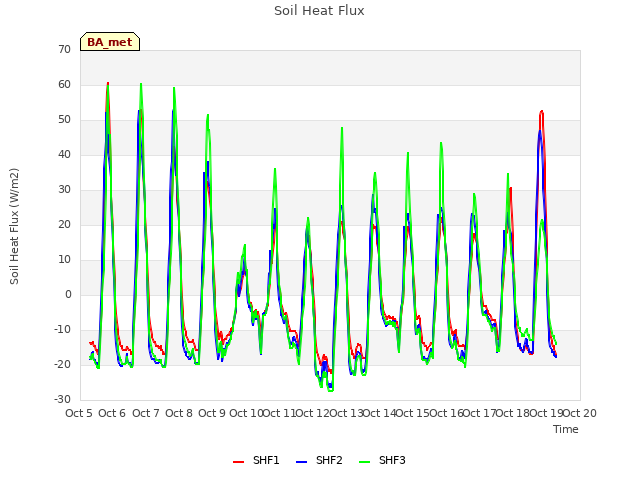Image resolution: width=640 pixels, height=480 pixels.
Task: Click the 60 y-axis tick label
Action: click(x=64, y=84)
